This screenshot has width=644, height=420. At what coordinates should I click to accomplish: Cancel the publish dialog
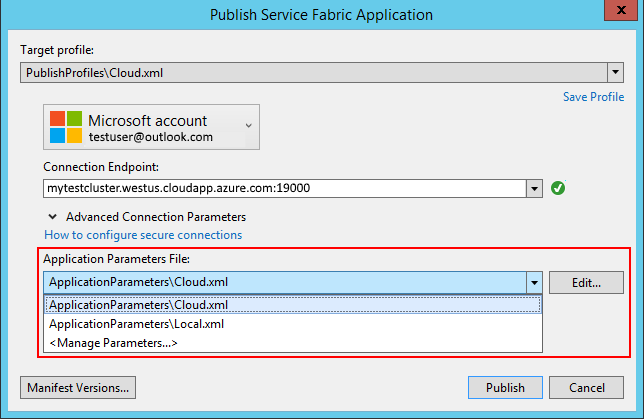click(x=586, y=388)
